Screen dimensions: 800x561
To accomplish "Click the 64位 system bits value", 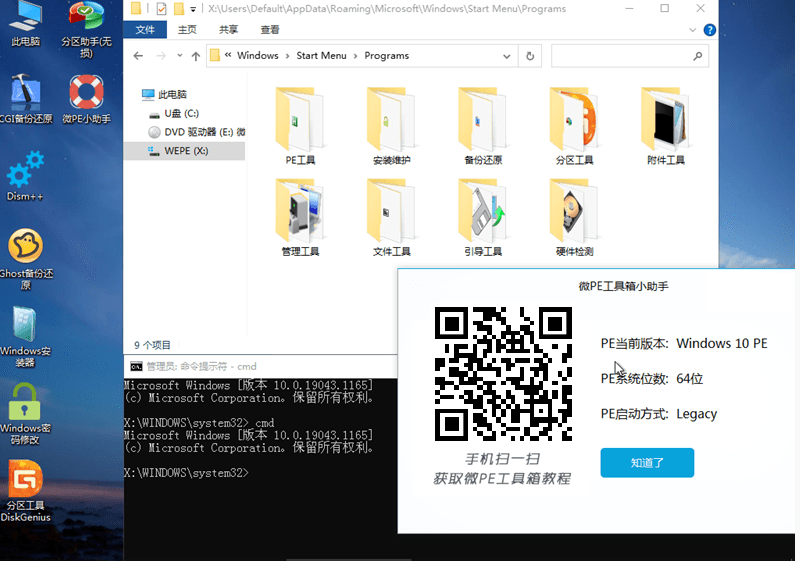I will [690, 378].
